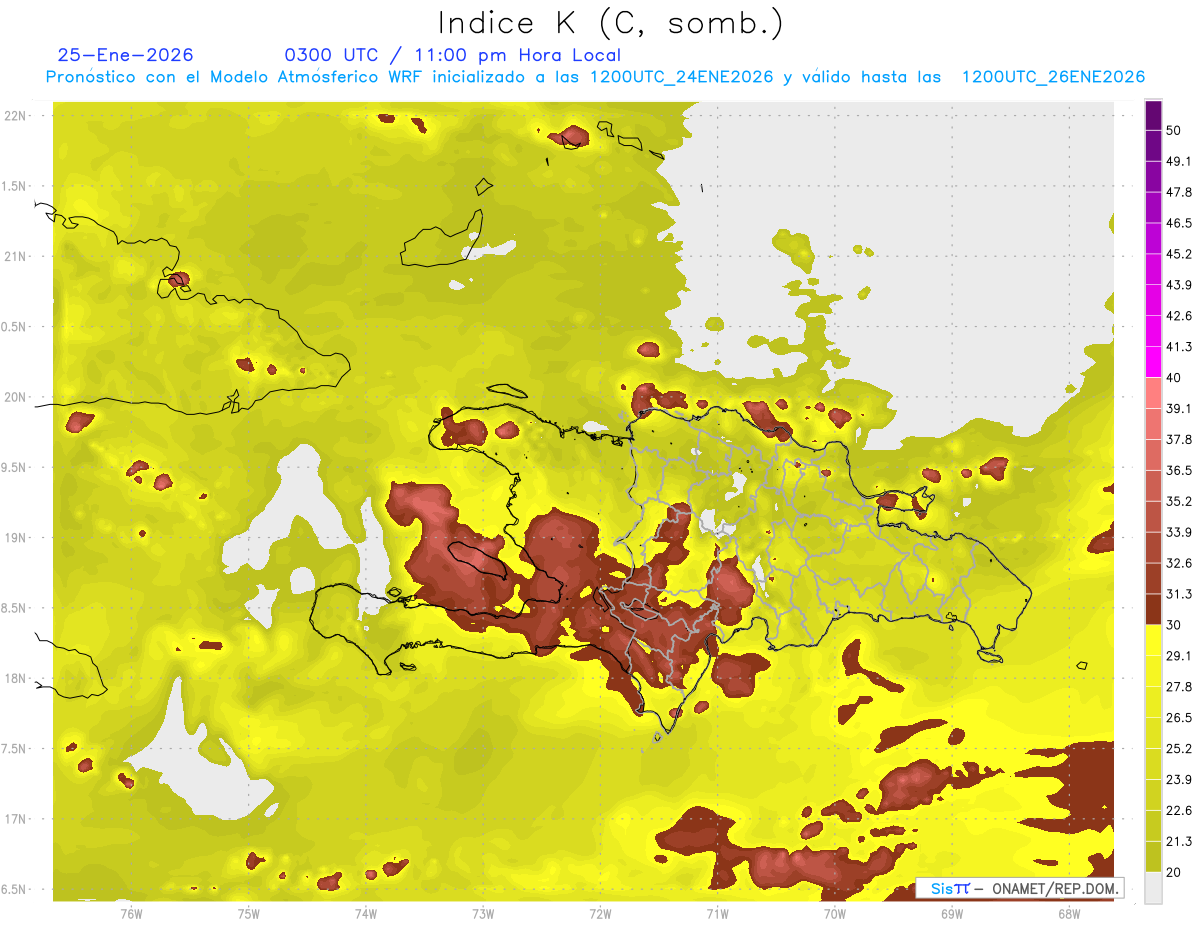Click the color bar value "35.2"
Screen dimensions: 1200x927
1179,501
